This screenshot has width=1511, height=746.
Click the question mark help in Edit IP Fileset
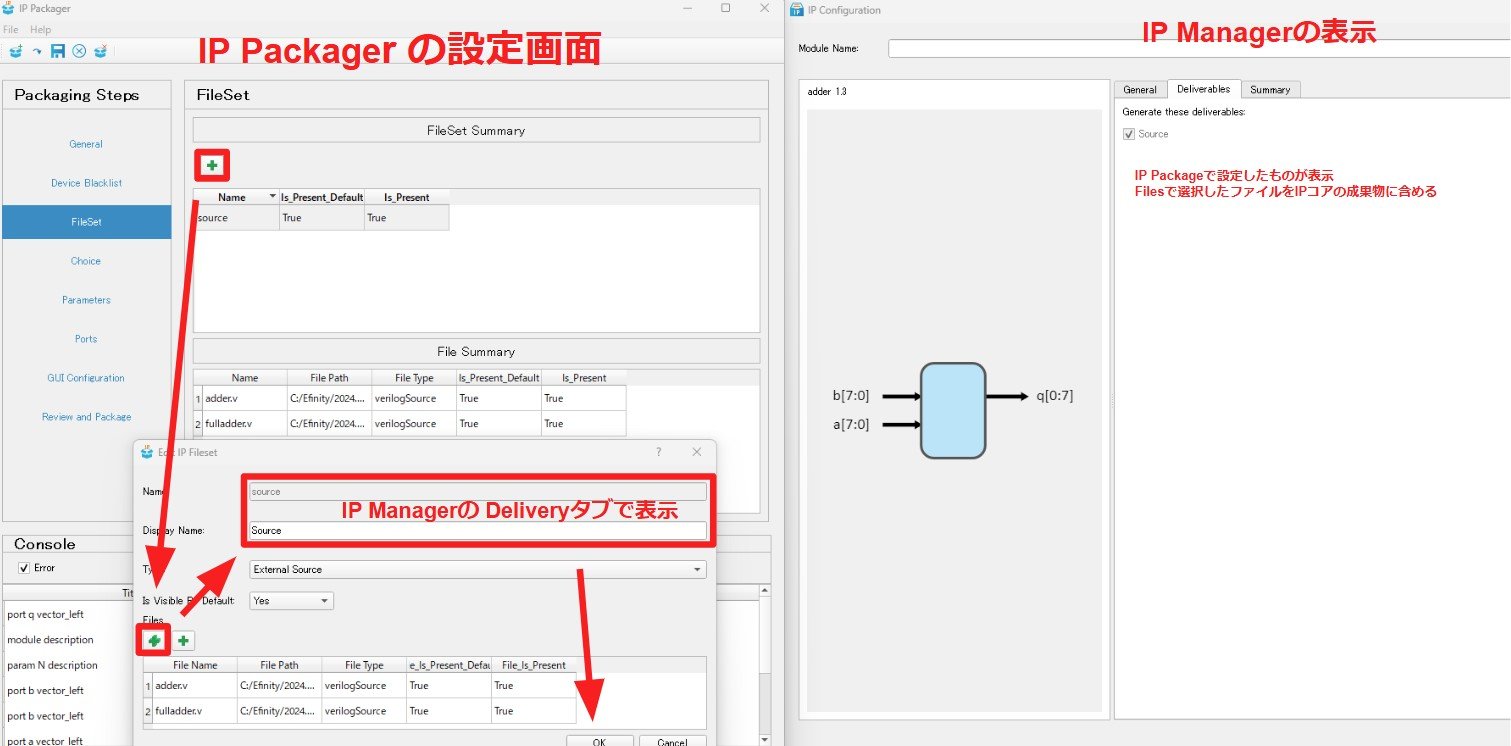click(x=658, y=452)
